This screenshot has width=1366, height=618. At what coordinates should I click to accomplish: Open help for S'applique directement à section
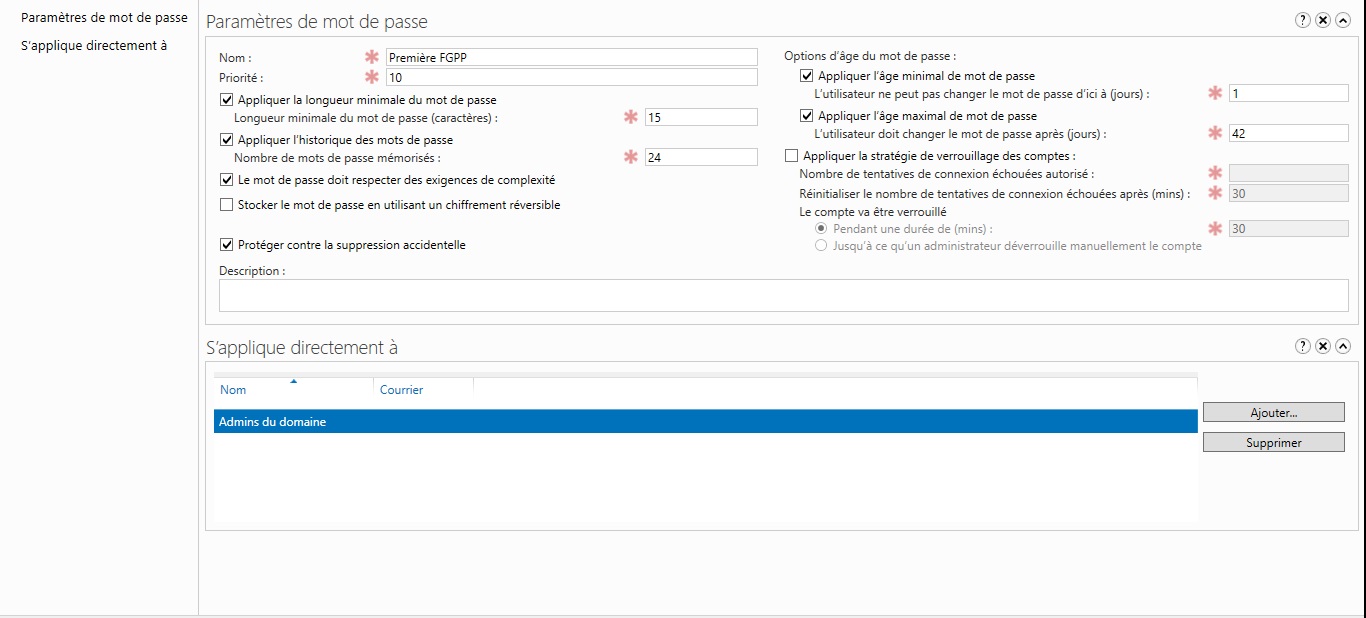[x=1303, y=346]
